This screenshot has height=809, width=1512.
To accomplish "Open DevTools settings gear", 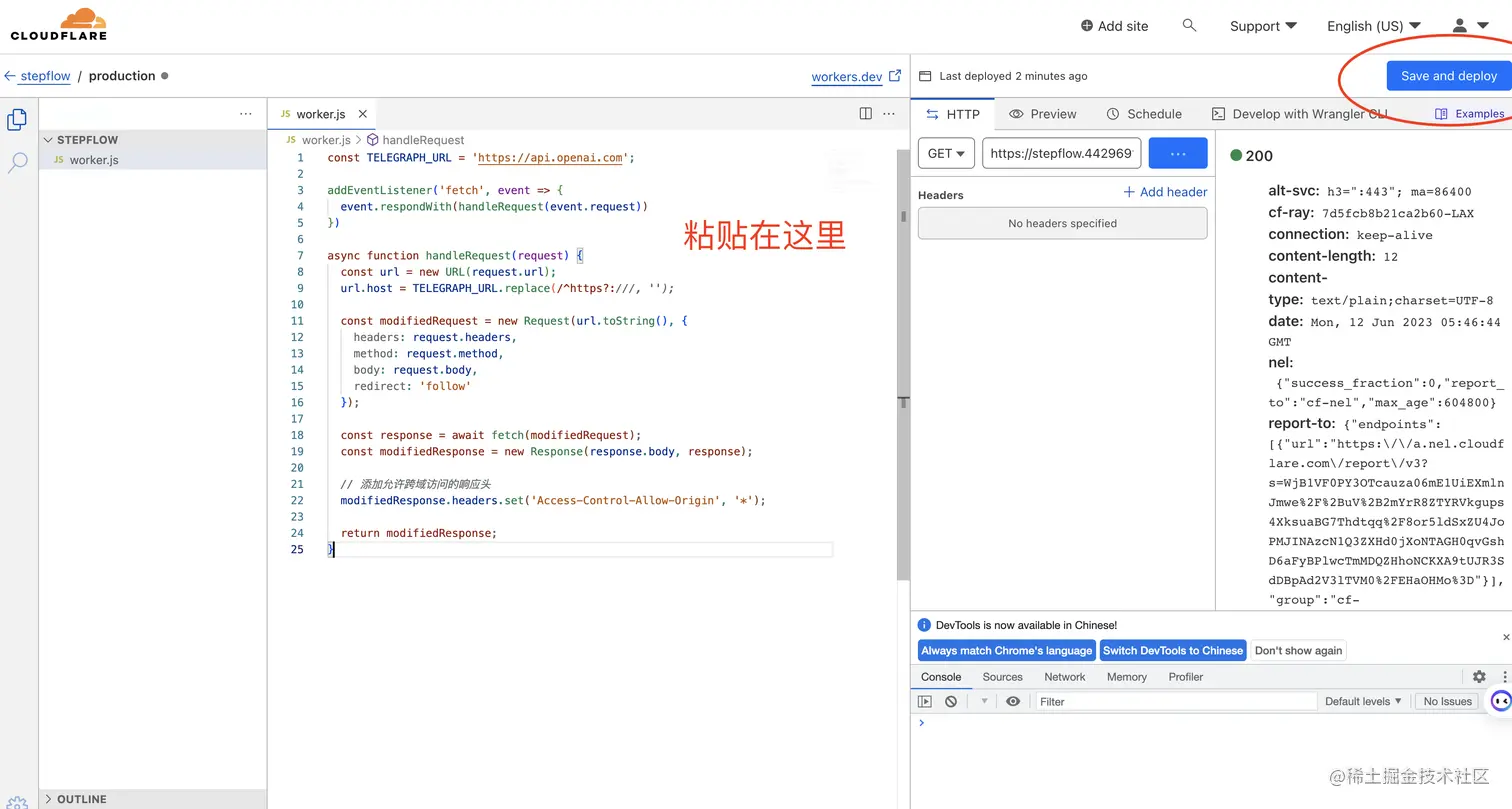I will pyautogui.click(x=1479, y=677).
